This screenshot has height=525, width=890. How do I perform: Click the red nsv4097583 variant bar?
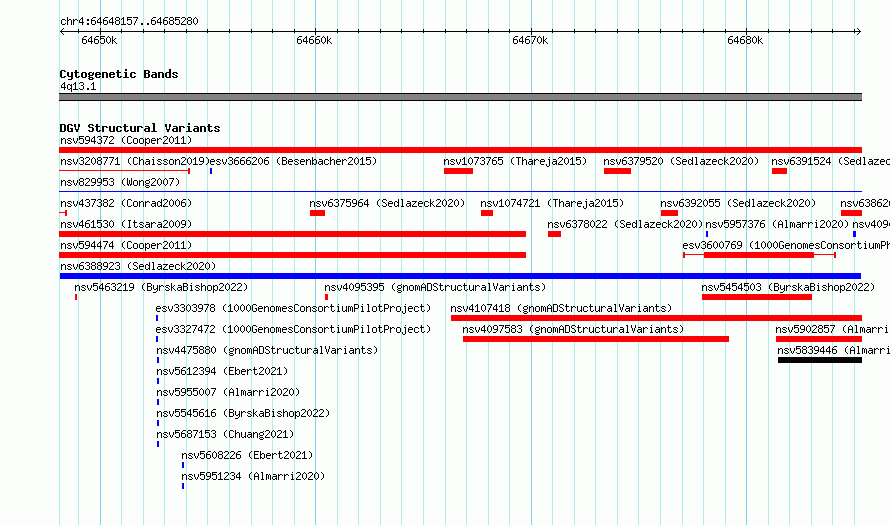coord(595,339)
